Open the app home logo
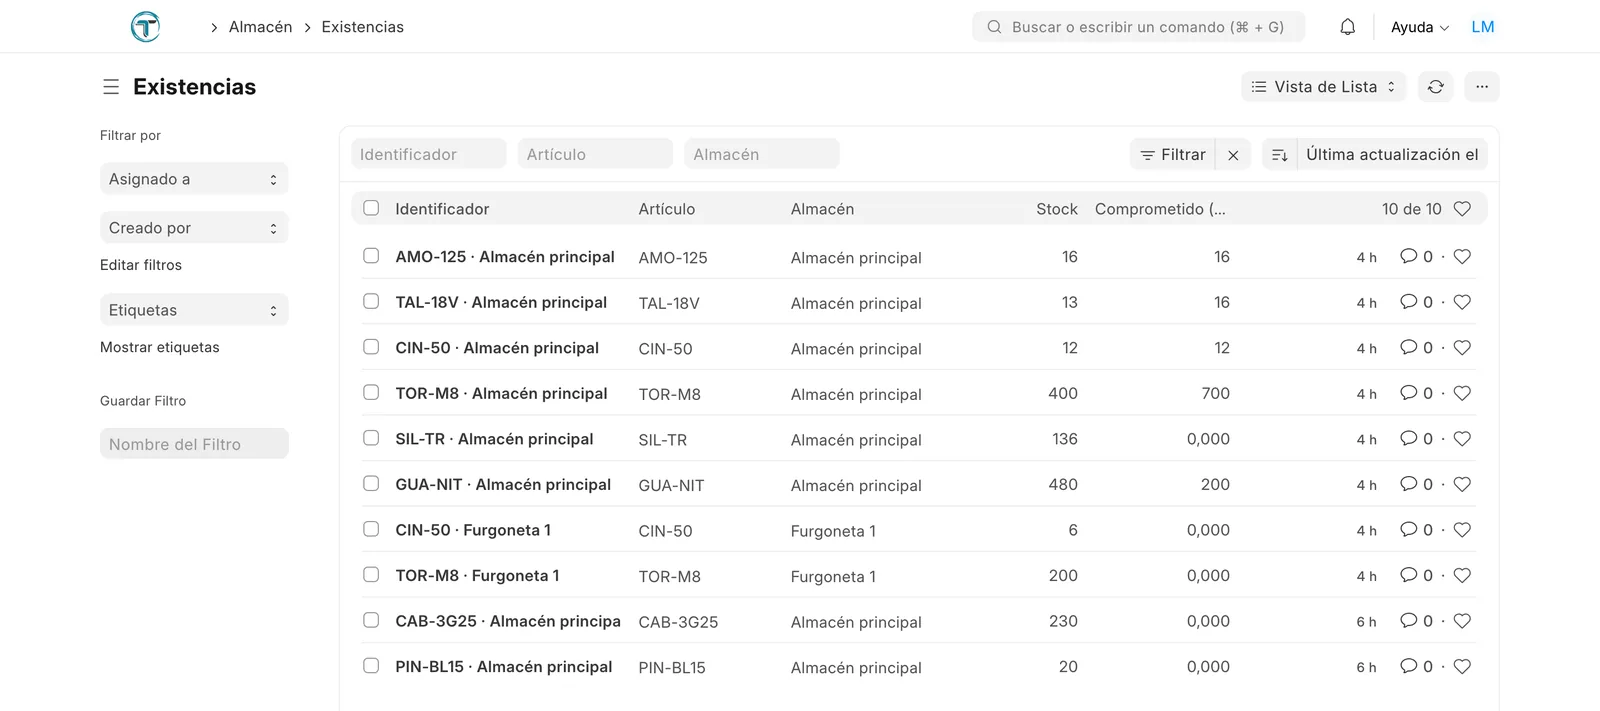1600x711 pixels. coord(146,27)
